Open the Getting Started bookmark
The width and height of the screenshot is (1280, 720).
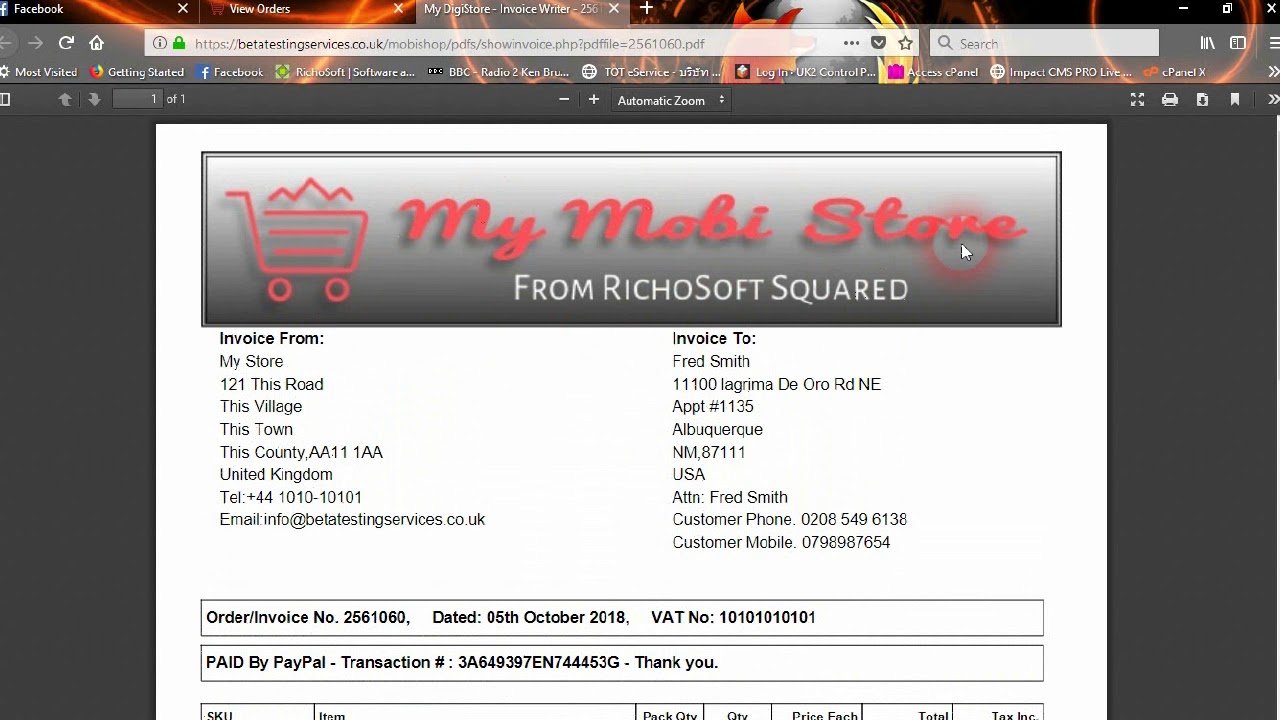[x=137, y=72]
